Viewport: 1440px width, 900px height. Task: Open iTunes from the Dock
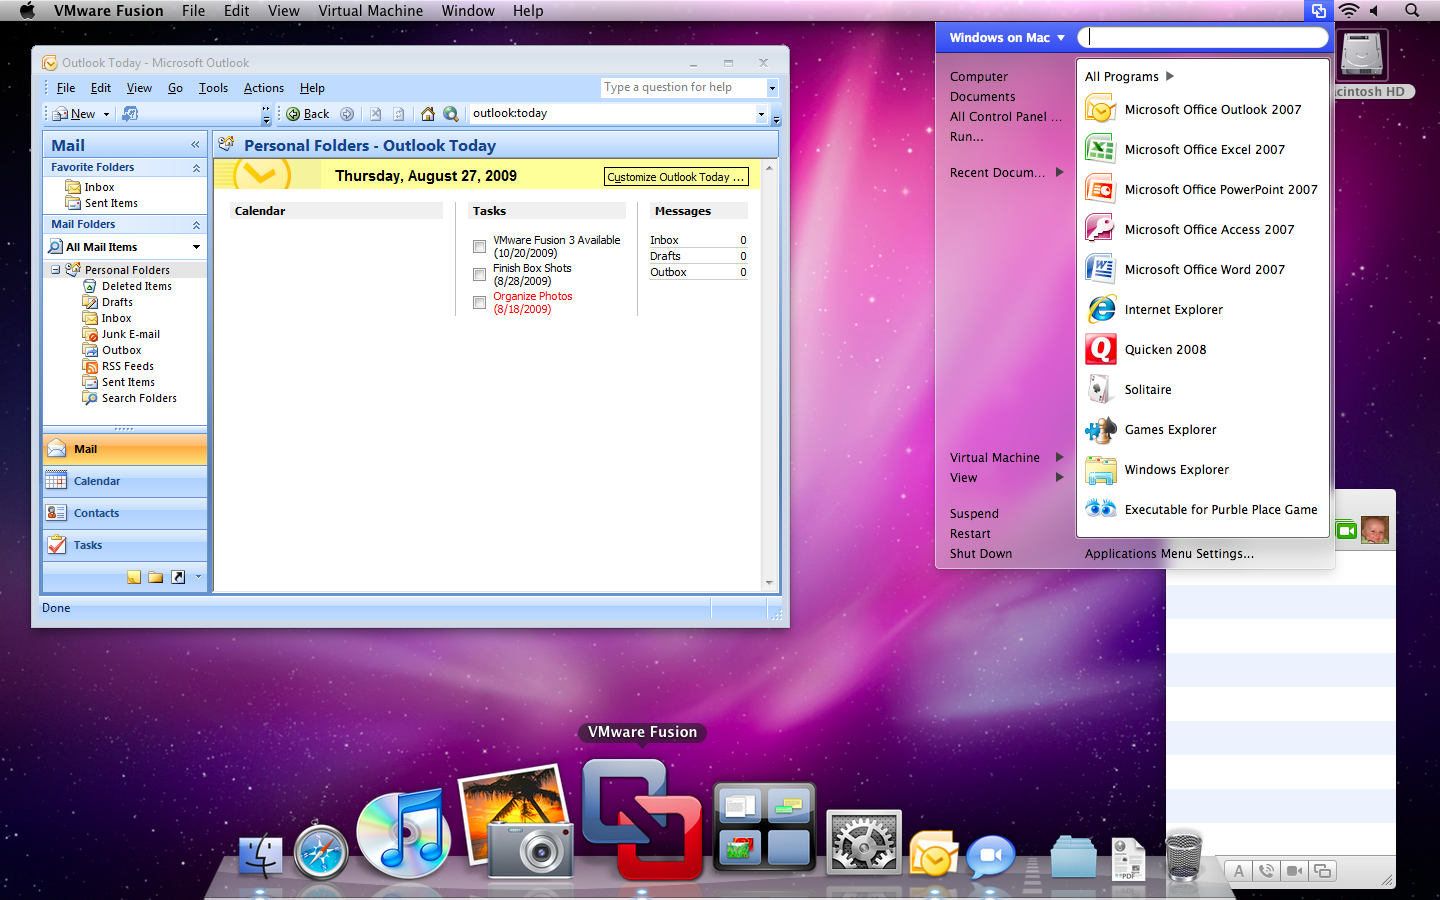(404, 835)
